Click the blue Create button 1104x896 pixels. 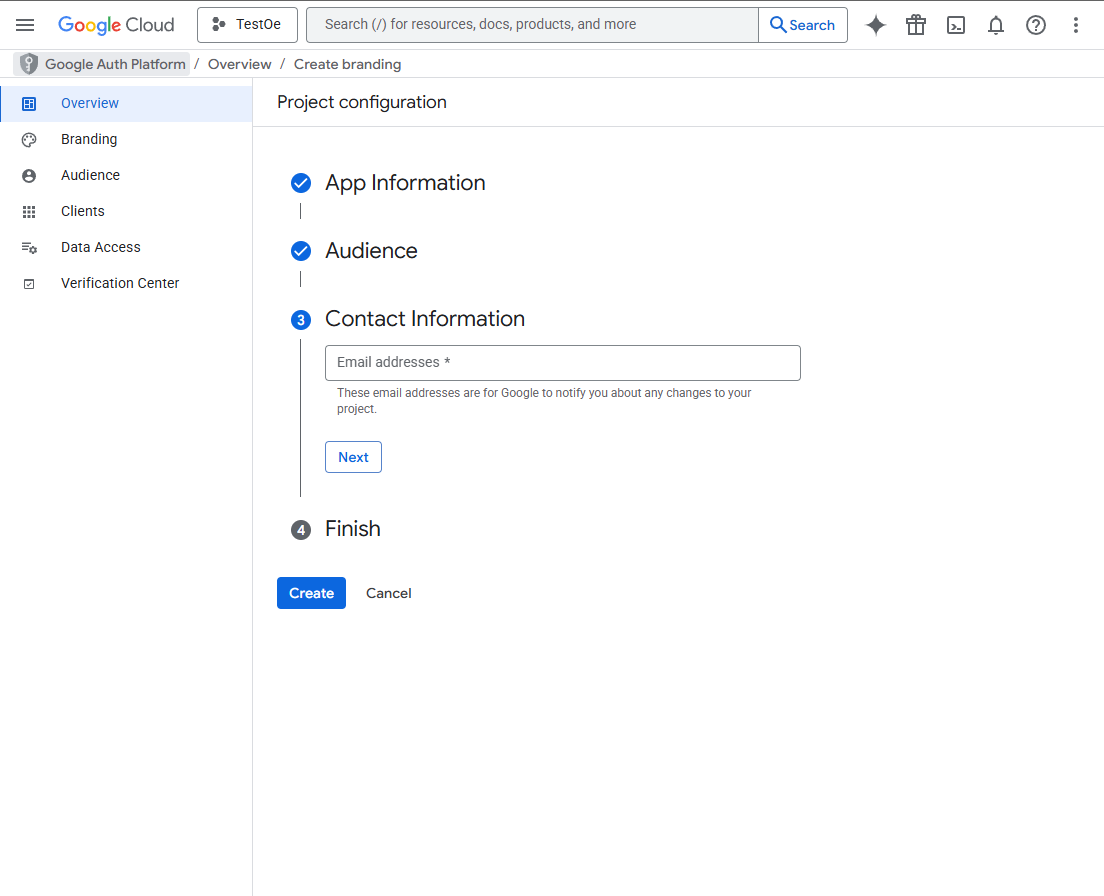coord(311,593)
